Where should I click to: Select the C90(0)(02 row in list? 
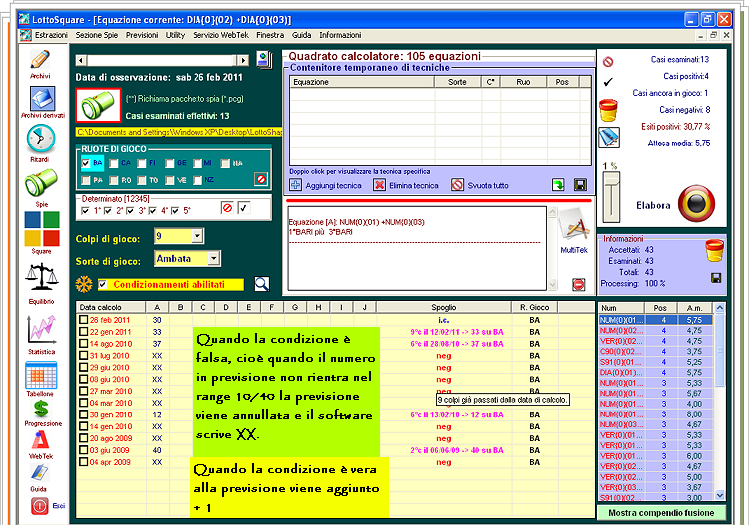(656, 352)
